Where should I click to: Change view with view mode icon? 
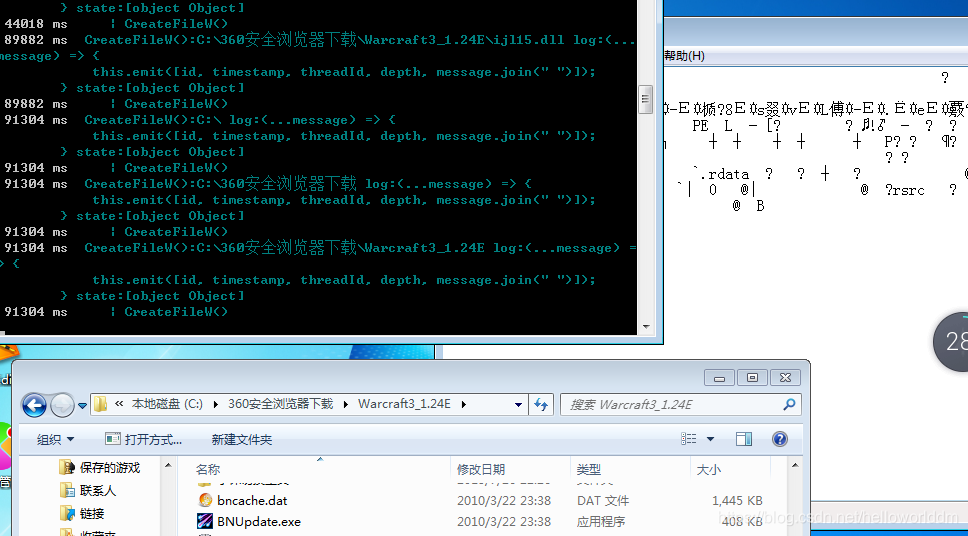[x=689, y=439]
